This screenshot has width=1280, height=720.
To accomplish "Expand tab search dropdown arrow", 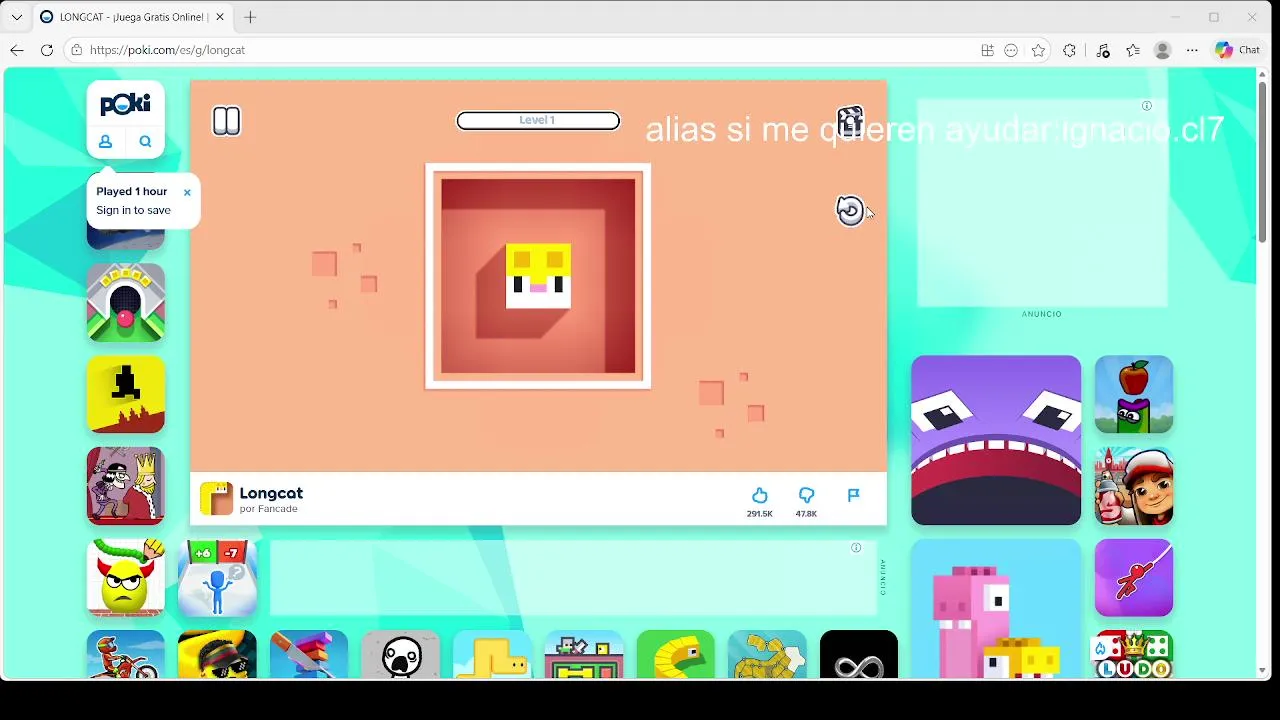I will [17, 17].
